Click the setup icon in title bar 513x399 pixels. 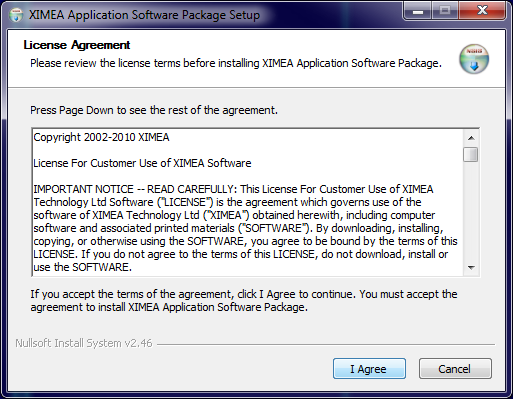16,15
